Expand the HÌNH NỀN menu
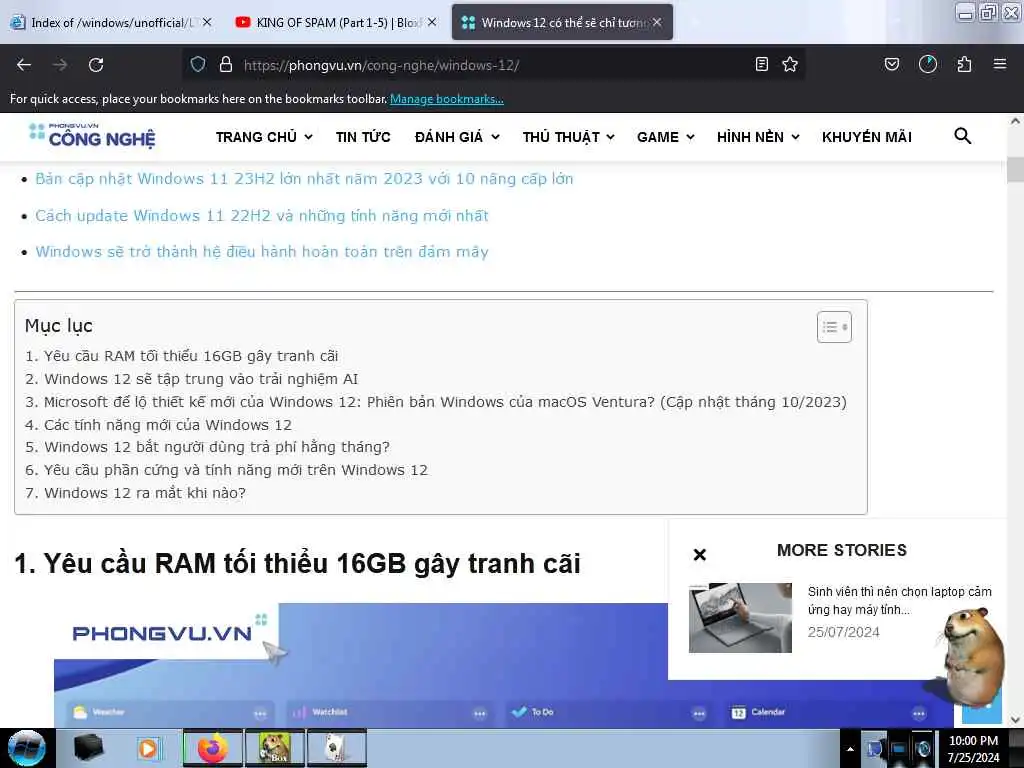The image size is (1024, 768). tap(758, 136)
